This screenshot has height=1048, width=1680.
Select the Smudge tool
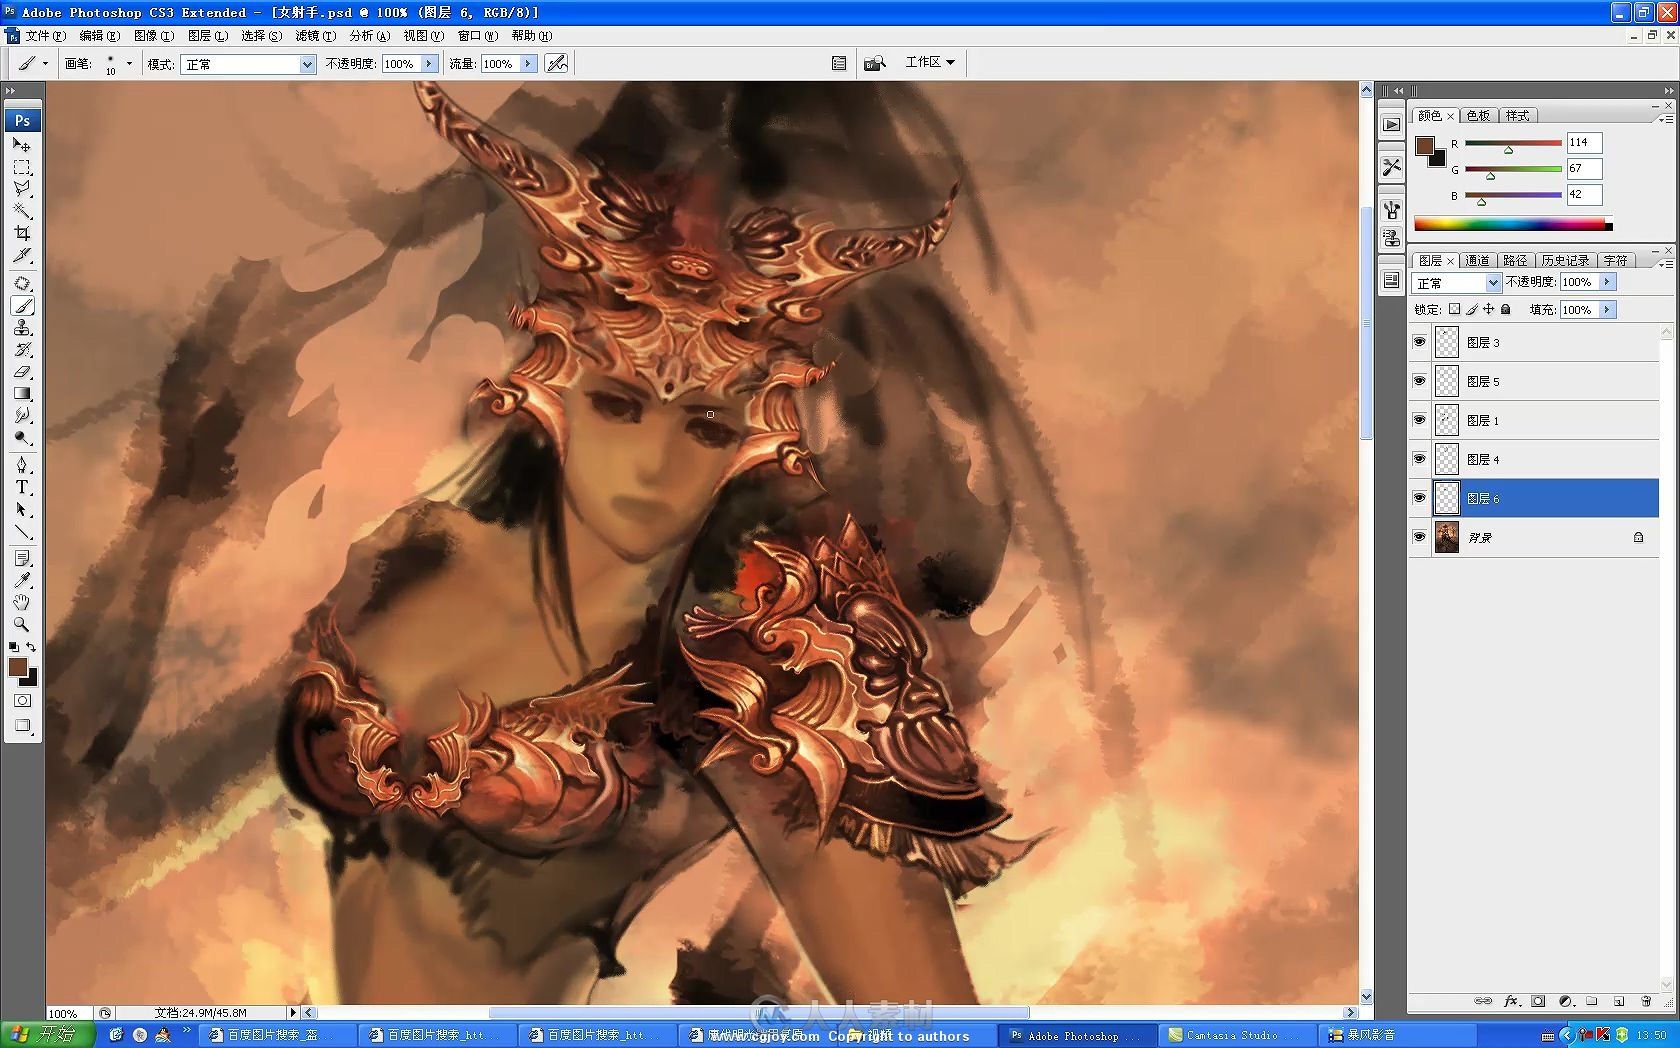22,415
